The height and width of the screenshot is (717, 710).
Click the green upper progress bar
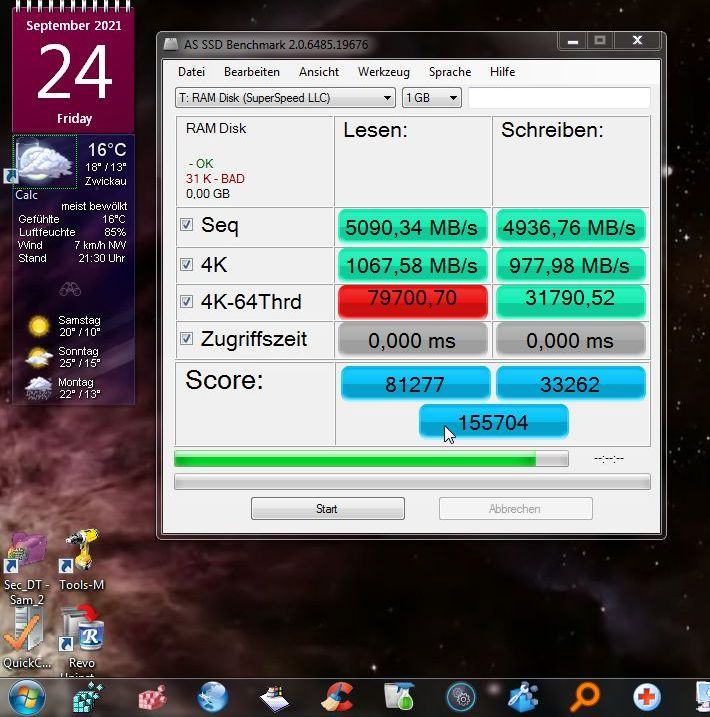(x=371, y=459)
